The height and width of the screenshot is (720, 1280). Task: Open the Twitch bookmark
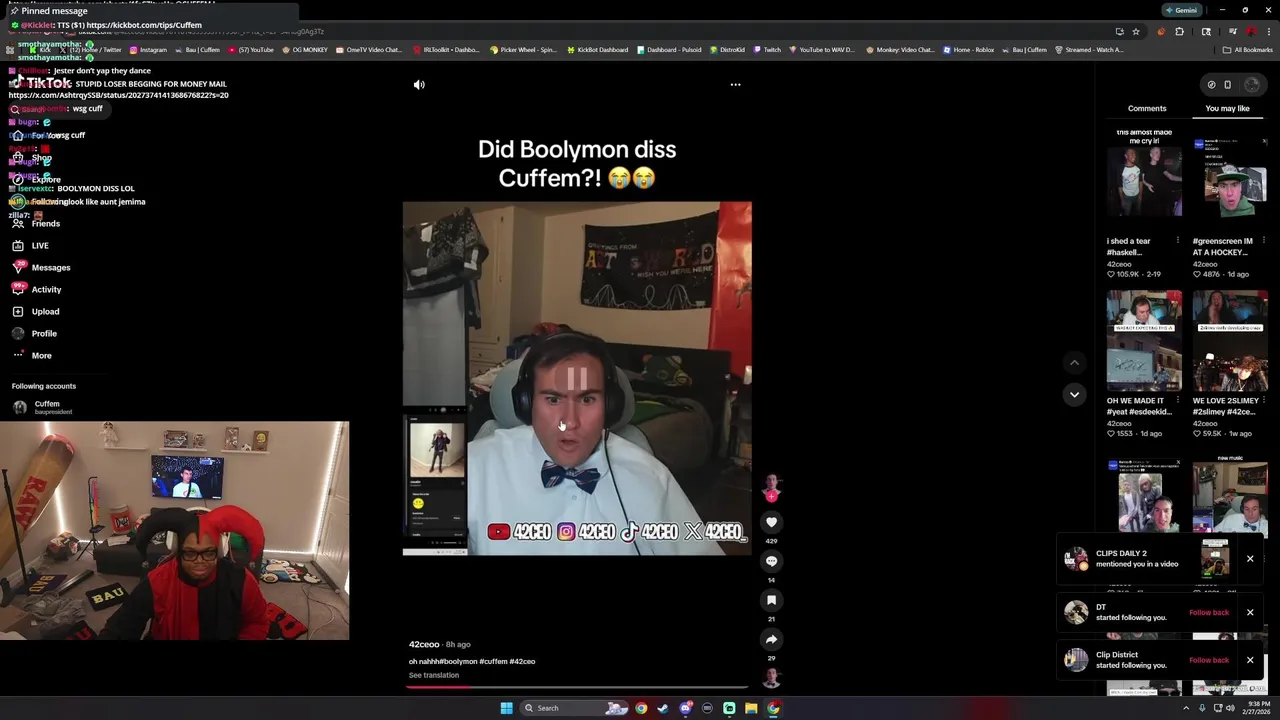767,49
